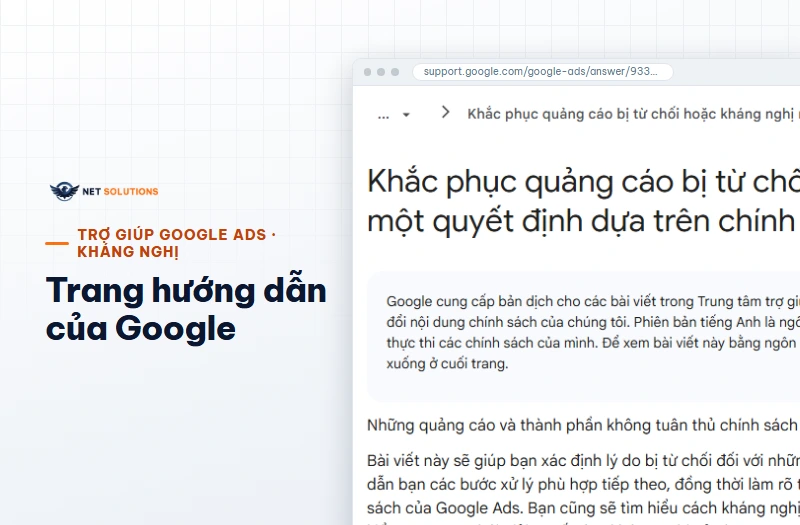Click the Net Solutions eagle logo
Viewport: 800px width, 525px height.
(x=64, y=191)
